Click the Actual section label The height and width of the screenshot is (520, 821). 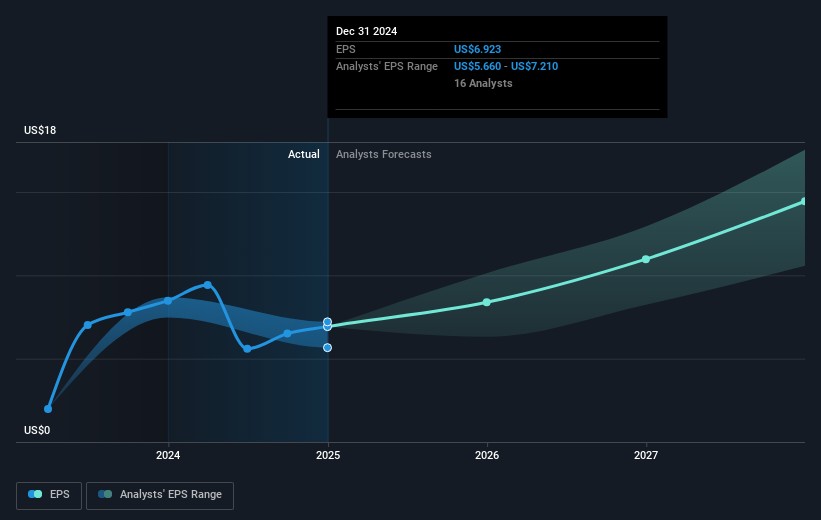click(303, 154)
